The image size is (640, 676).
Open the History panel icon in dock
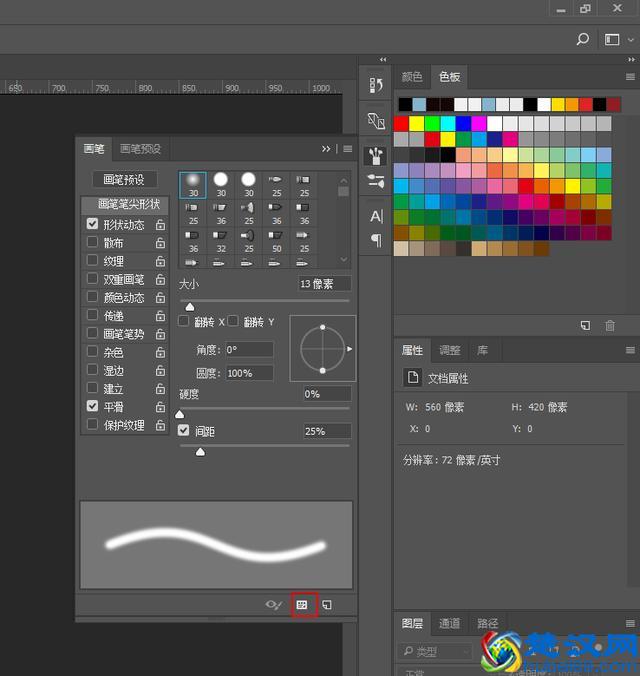click(376, 86)
